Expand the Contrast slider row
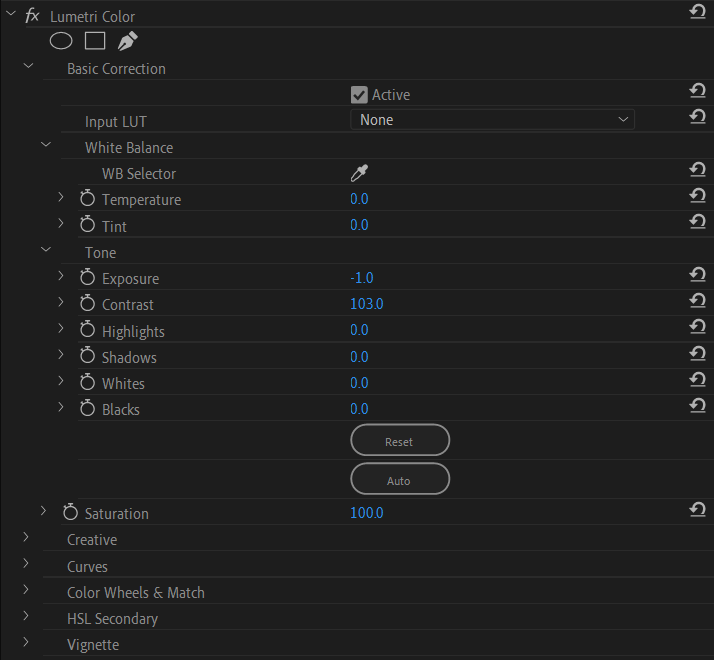The image size is (714, 660). [x=61, y=302]
